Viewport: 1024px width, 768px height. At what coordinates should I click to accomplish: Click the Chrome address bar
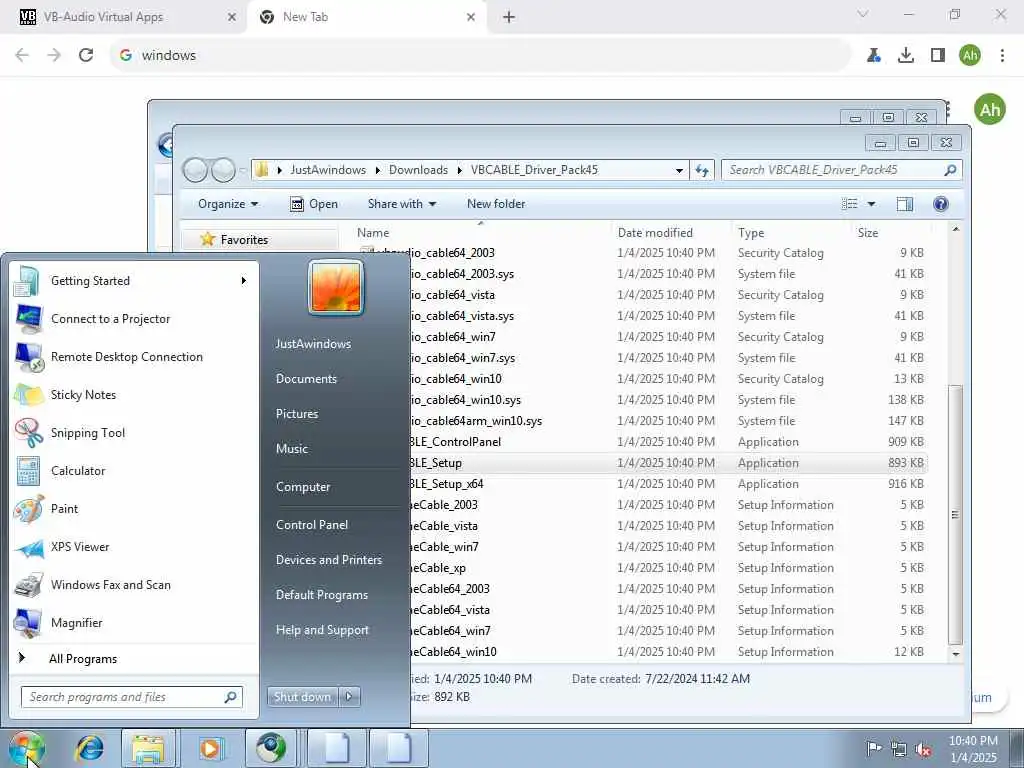[480, 56]
